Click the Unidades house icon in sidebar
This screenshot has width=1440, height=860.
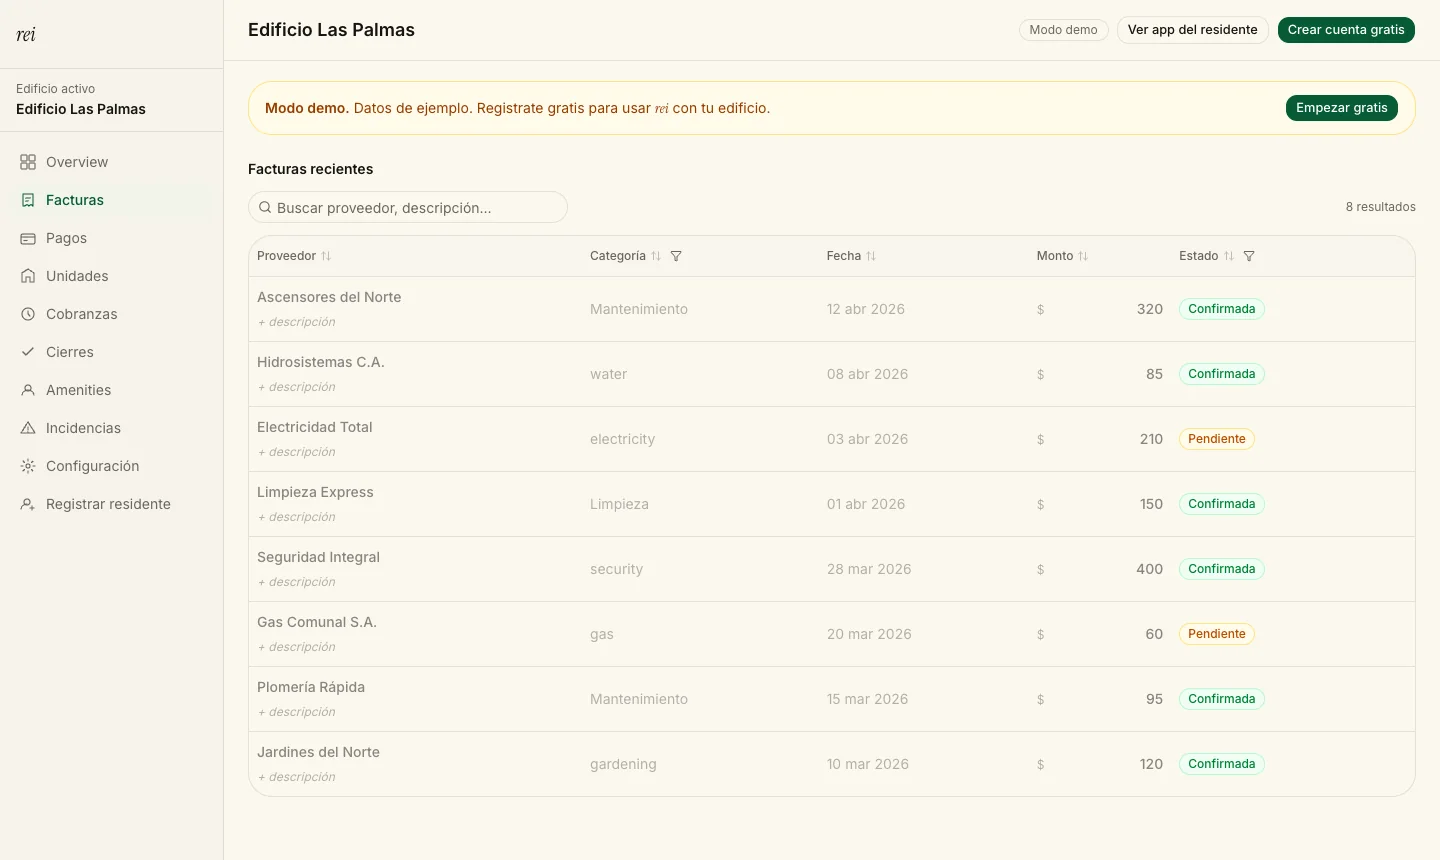click(28, 276)
